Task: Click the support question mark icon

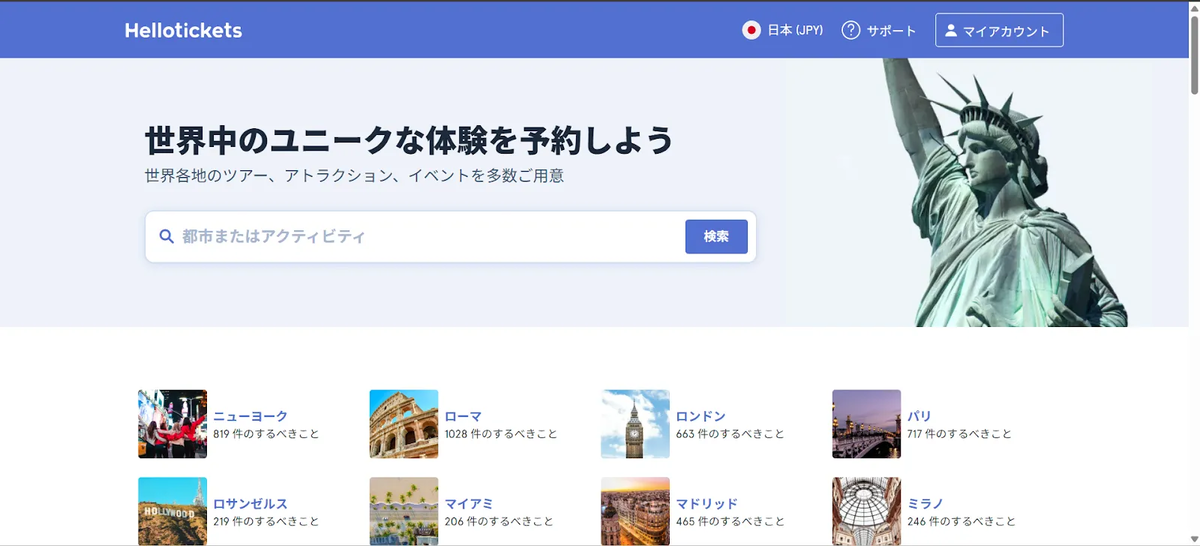Action: (851, 30)
